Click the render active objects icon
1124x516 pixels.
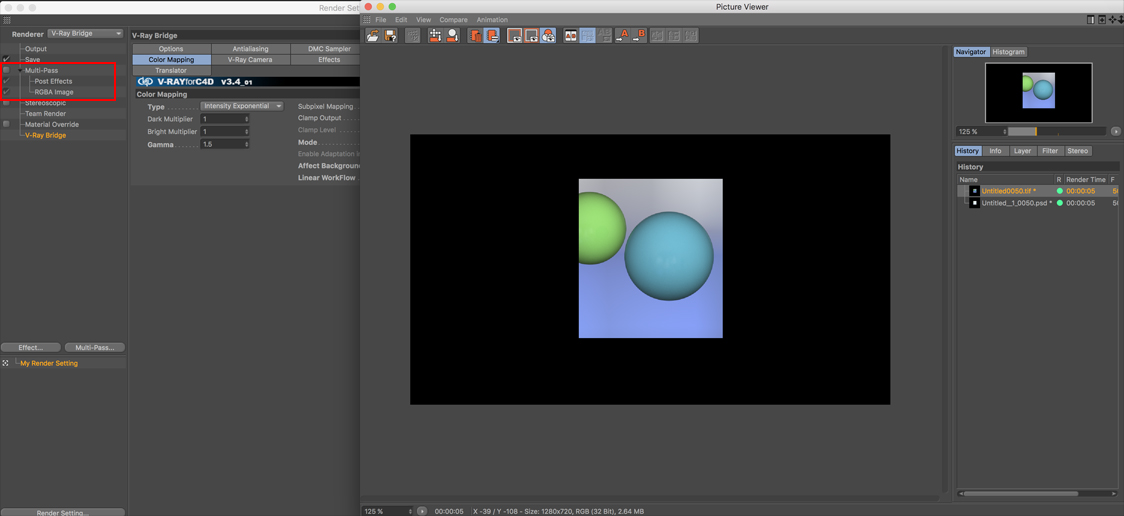click(452, 36)
